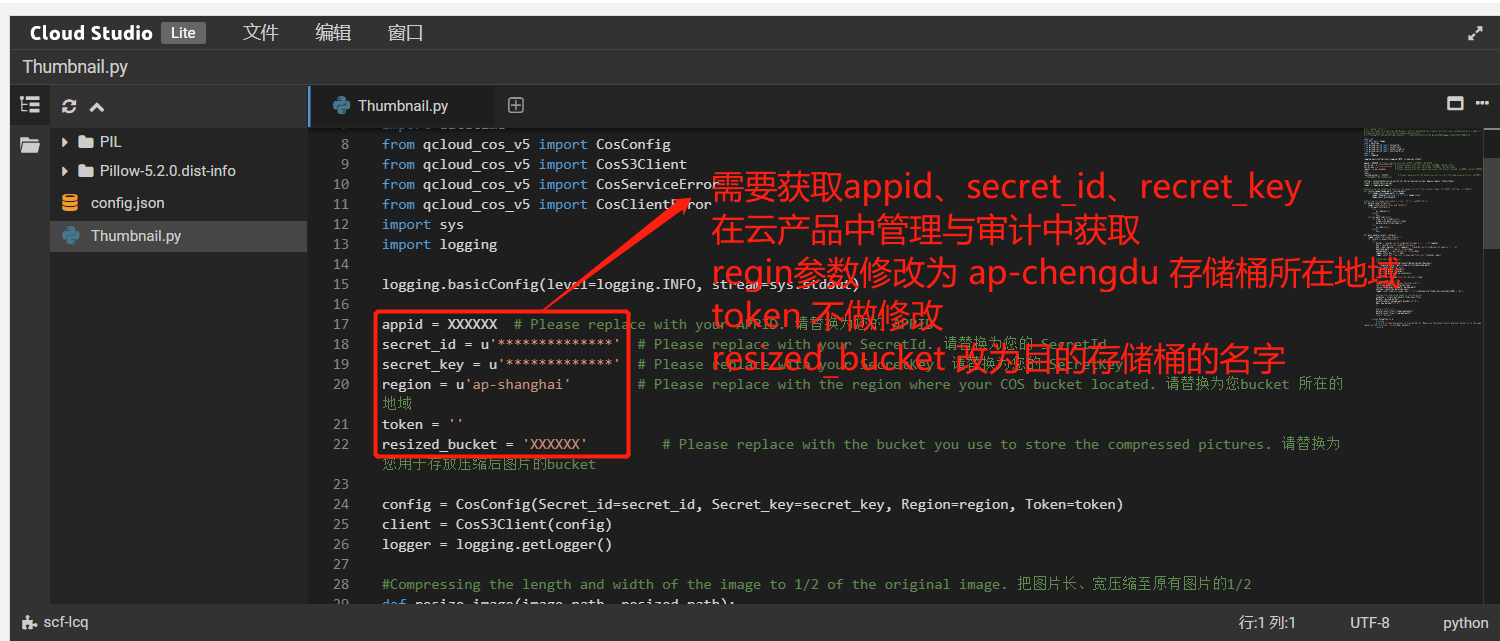Open the 编辑 menu
This screenshot has height=641, width=1500.
pyautogui.click(x=333, y=33)
